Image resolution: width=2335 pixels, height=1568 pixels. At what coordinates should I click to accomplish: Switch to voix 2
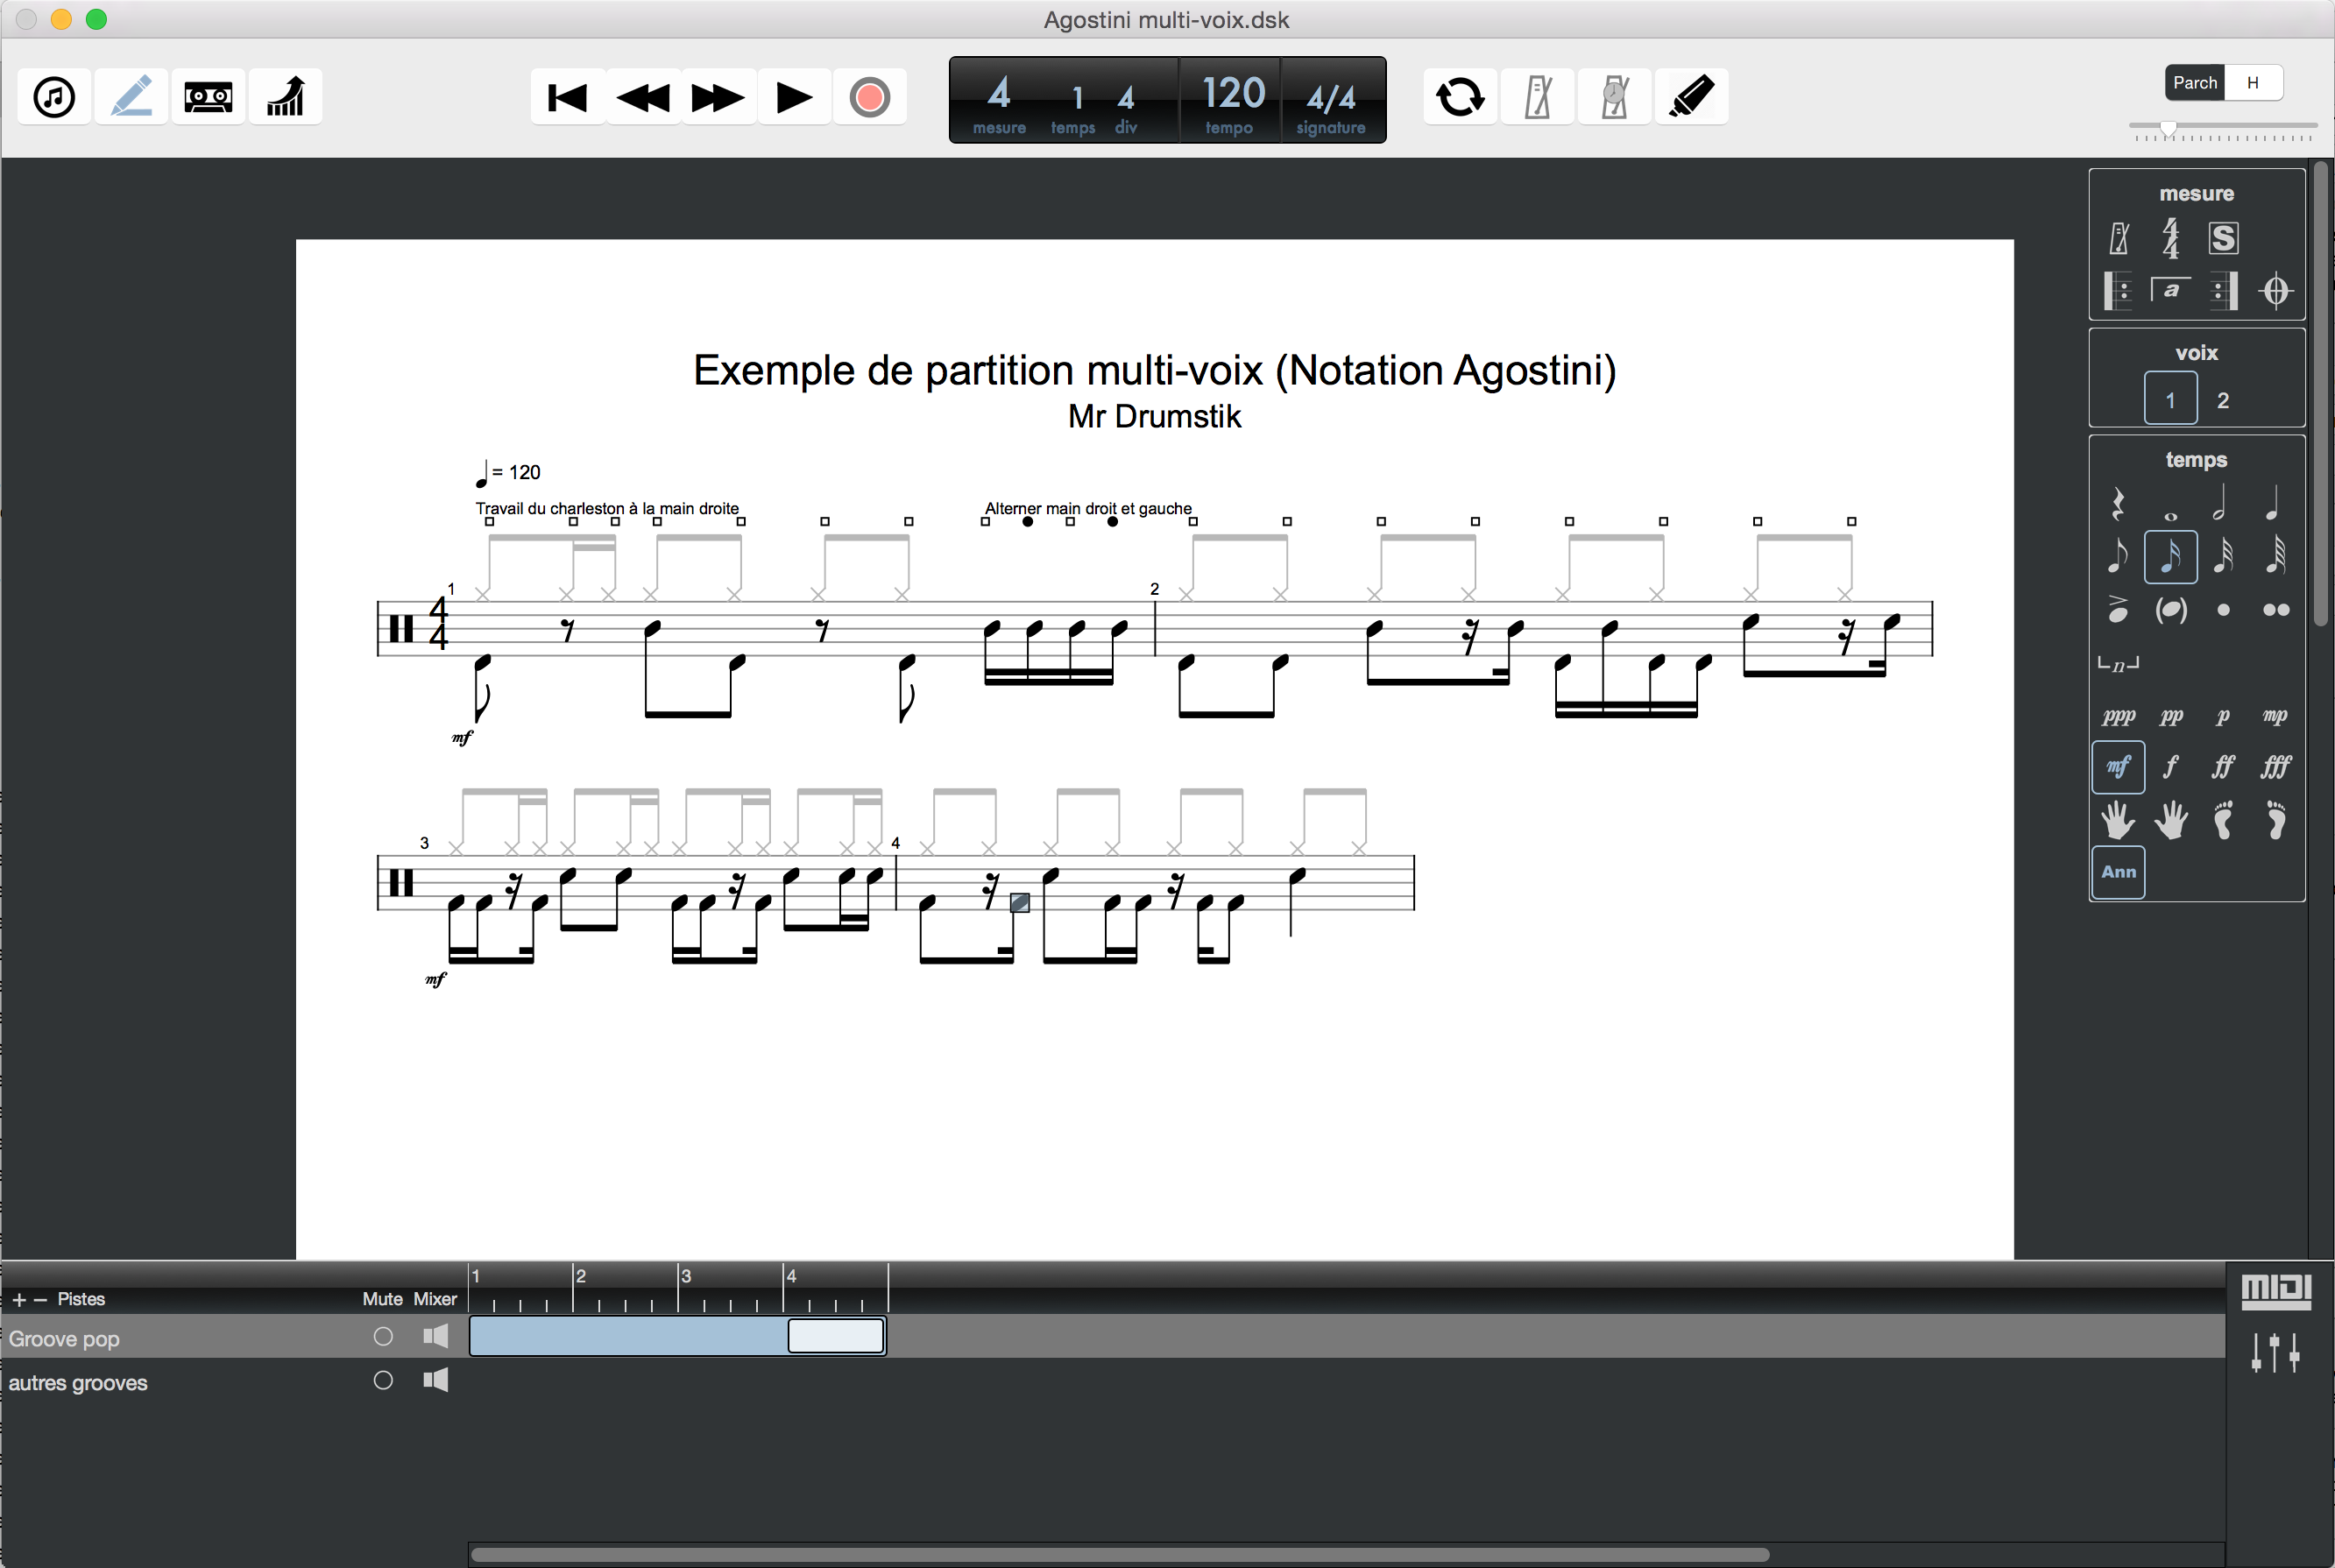[2223, 400]
